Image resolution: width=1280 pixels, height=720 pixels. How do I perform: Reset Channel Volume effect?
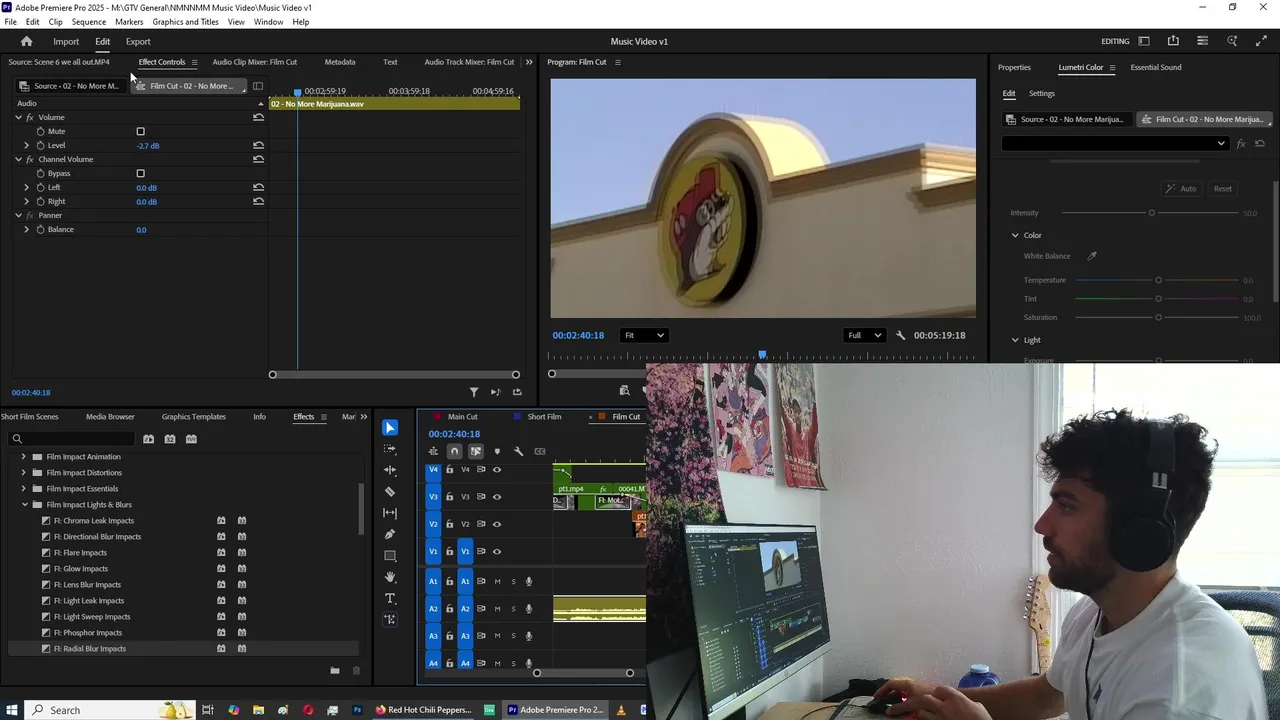pyautogui.click(x=258, y=159)
